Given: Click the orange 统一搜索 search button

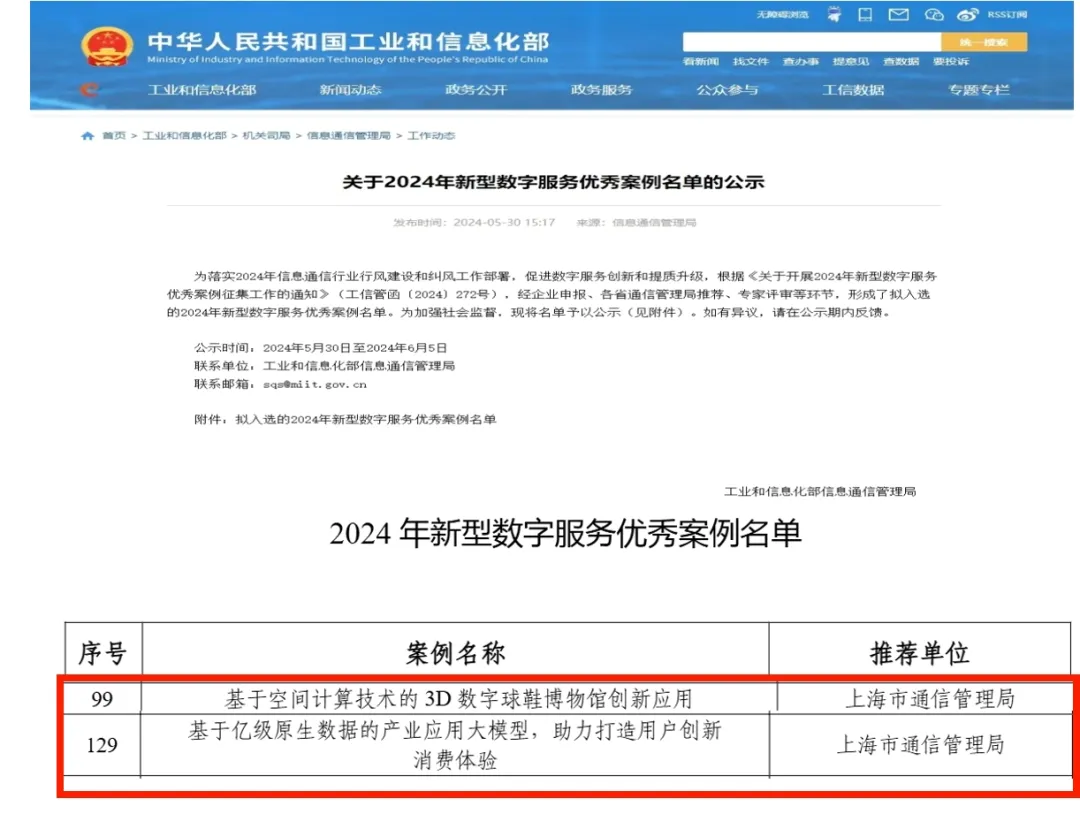Looking at the screenshot, I should point(984,42).
